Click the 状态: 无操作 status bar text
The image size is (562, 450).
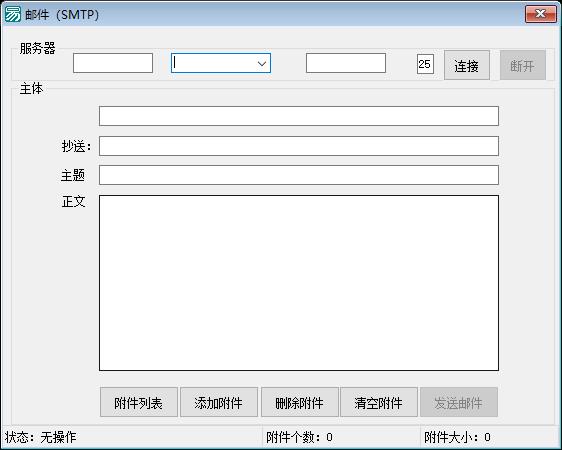[41, 437]
